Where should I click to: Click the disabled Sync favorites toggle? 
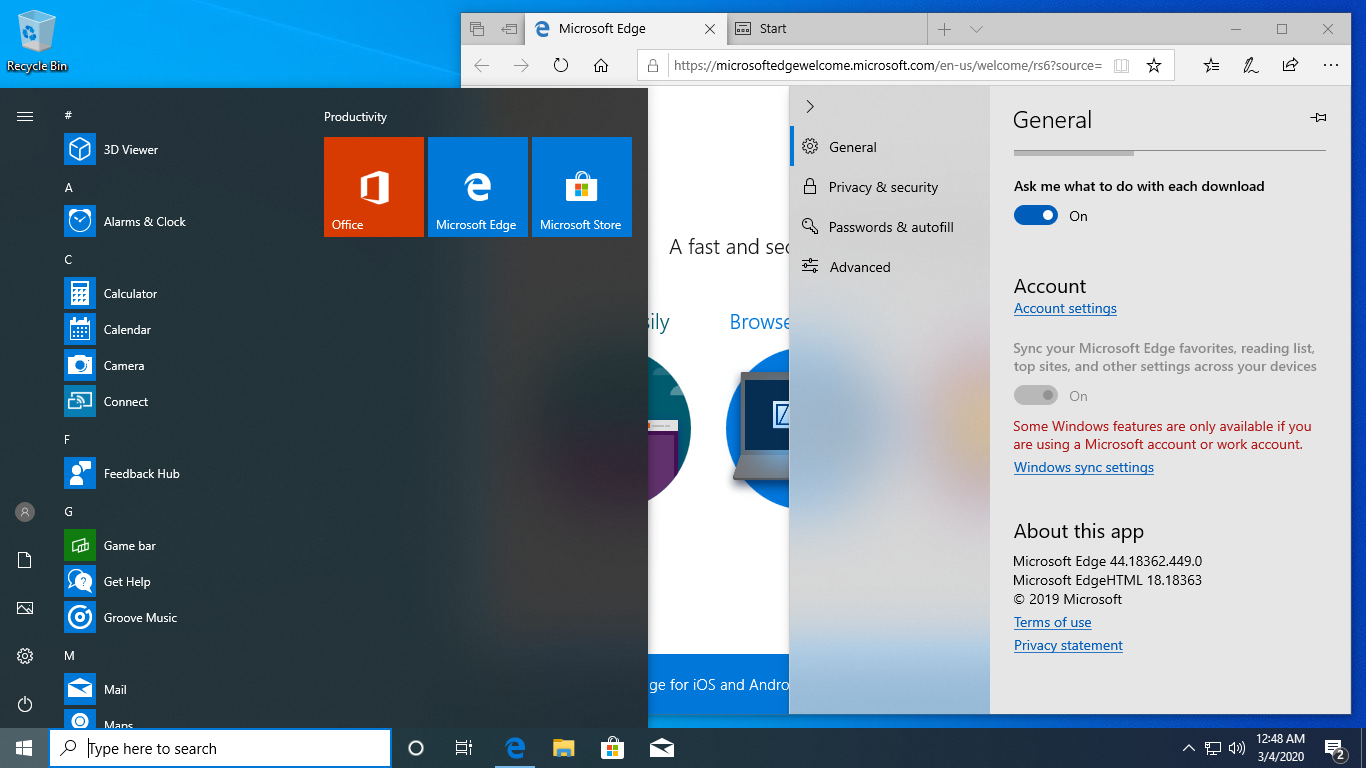[x=1036, y=396]
